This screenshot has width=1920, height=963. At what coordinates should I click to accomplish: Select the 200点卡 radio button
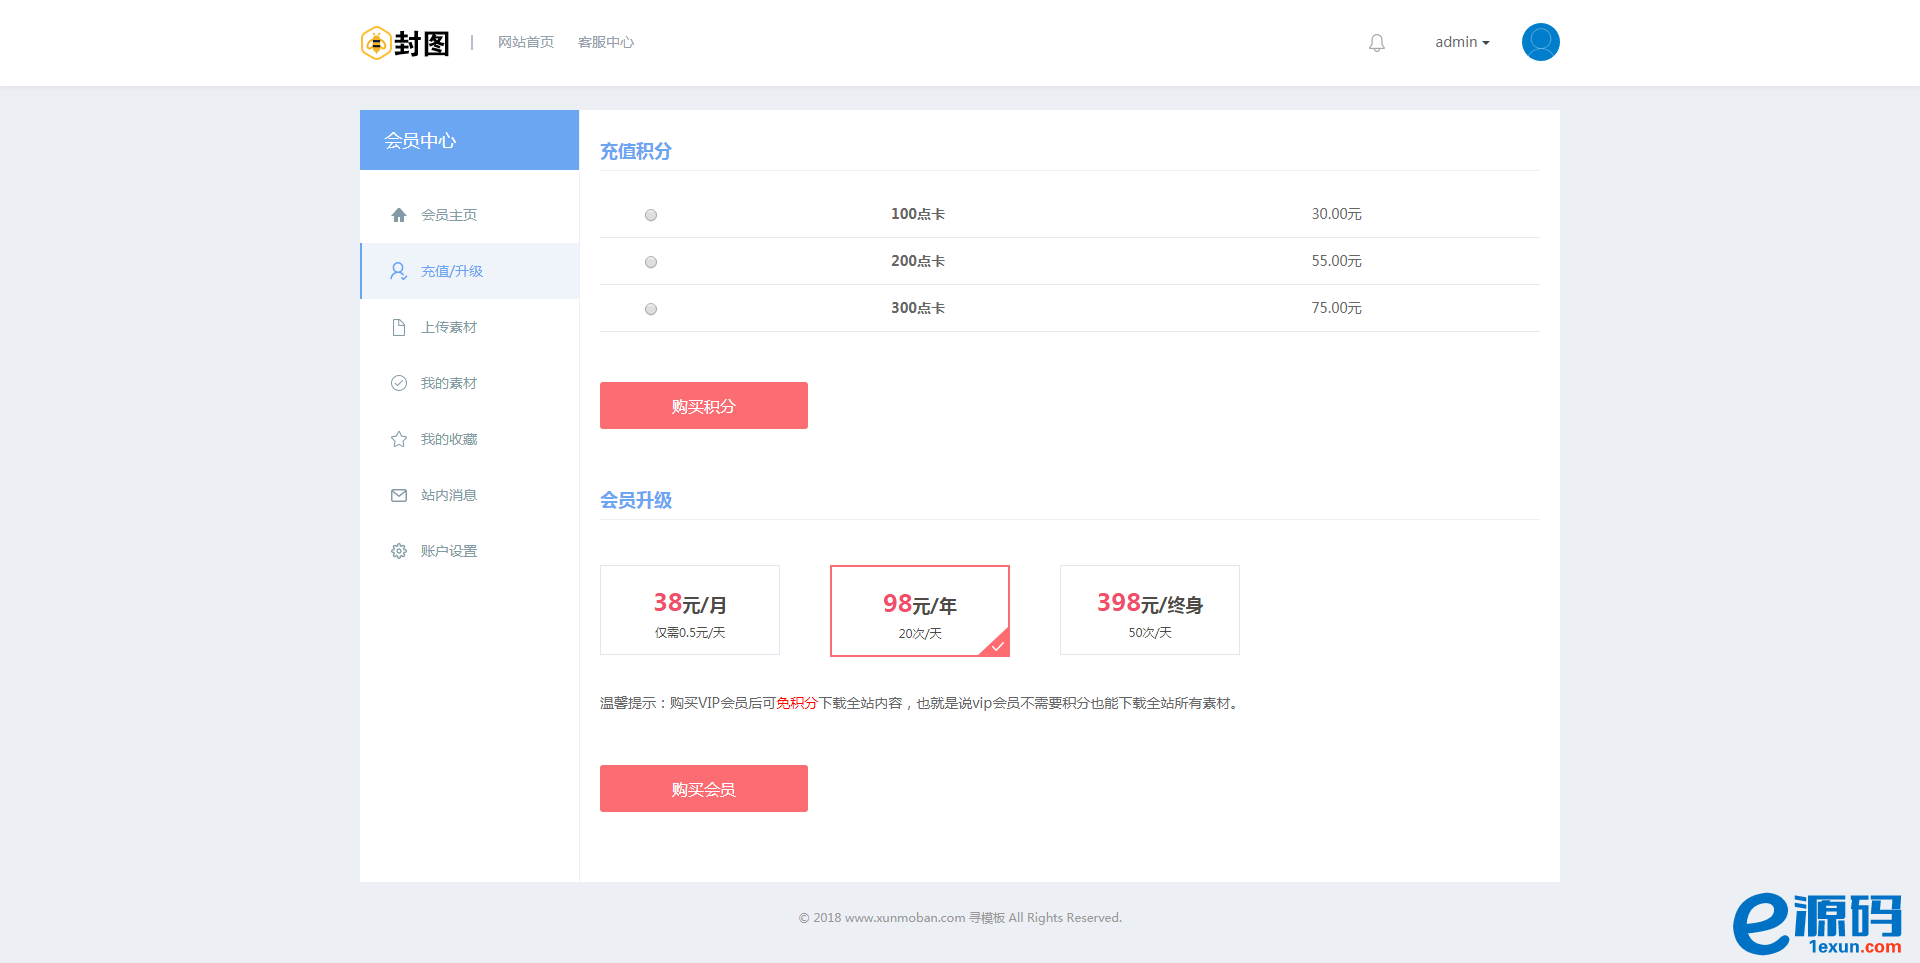651,262
